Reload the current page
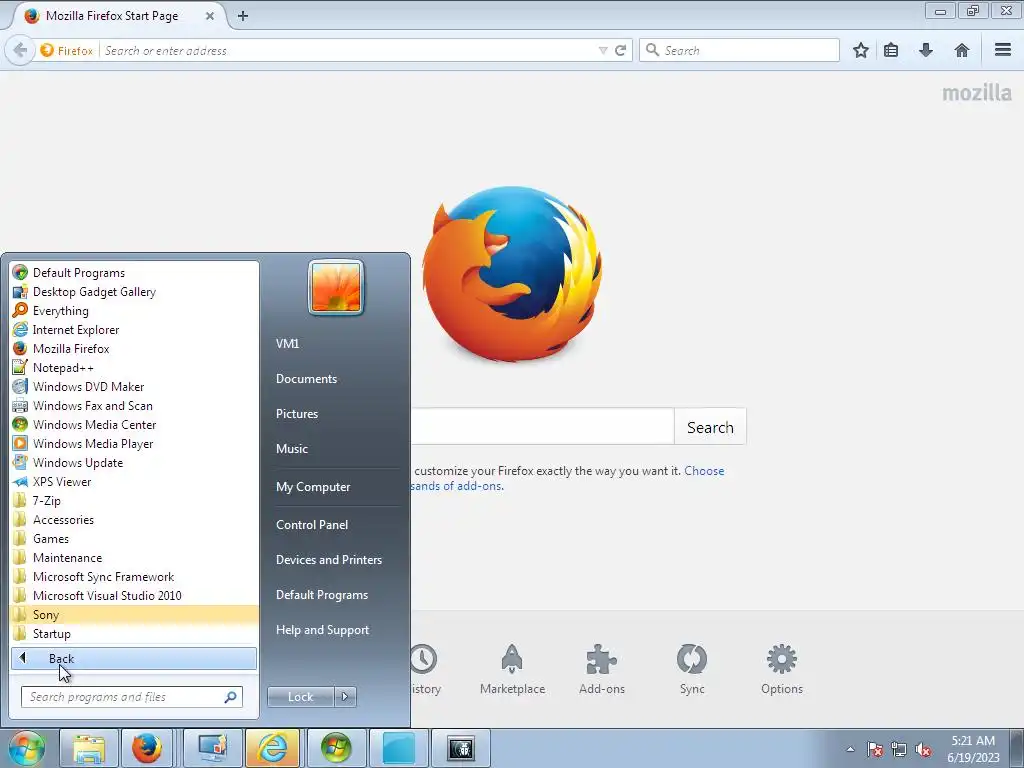 [620, 50]
